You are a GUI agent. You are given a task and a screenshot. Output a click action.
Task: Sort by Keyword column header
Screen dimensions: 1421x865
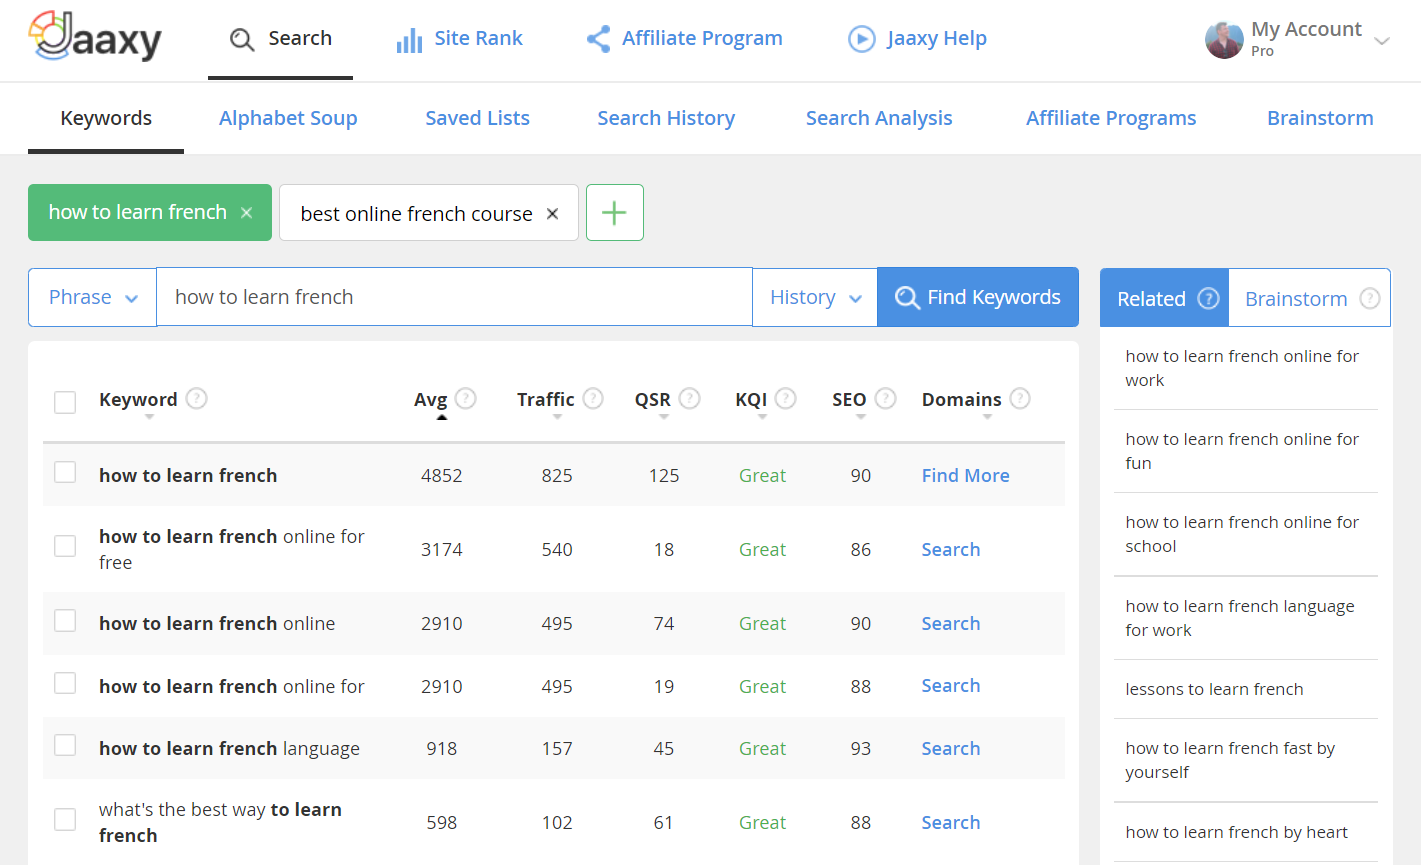click(x=138, y=399)
